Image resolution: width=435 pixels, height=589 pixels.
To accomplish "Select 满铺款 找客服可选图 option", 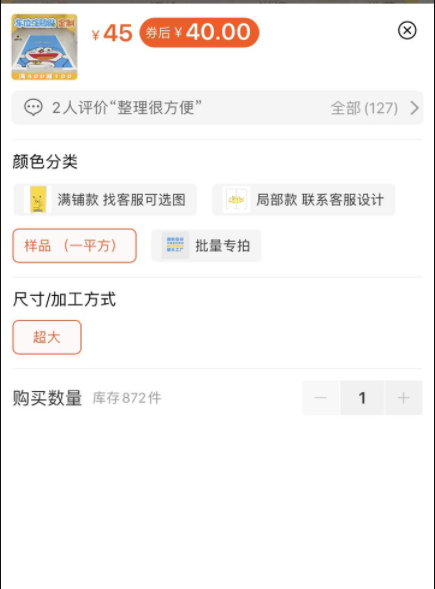I will point(105,200).
